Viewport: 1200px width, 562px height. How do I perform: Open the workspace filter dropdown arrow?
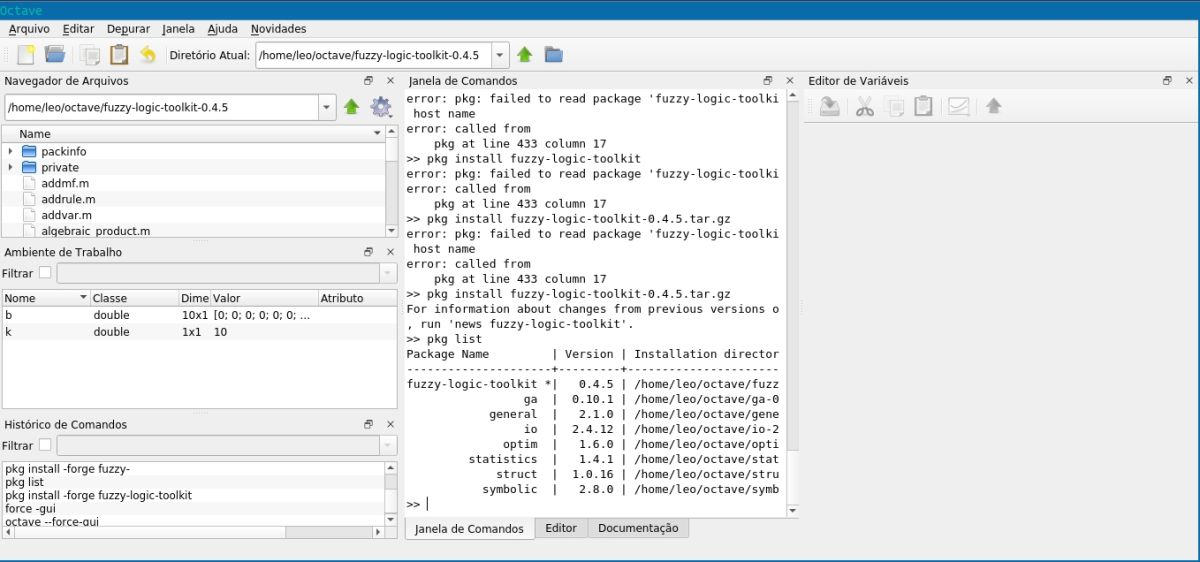(388, 273)
